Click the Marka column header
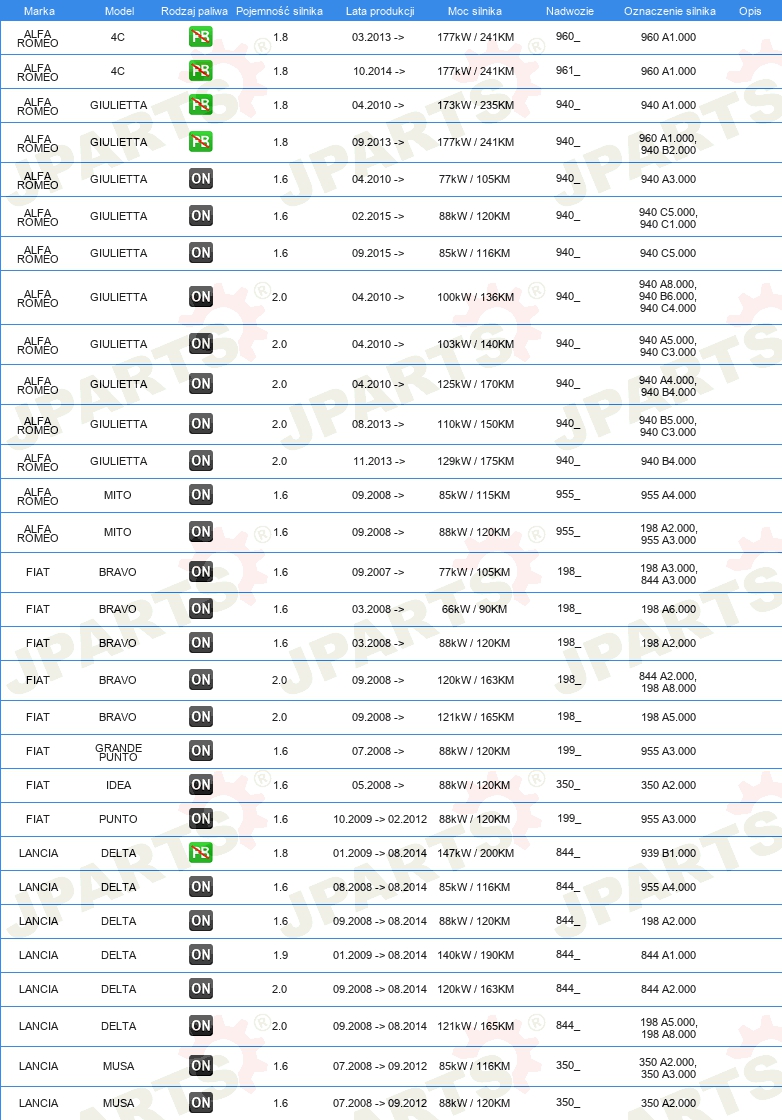The height and width of the screenshot is (1120, 782). coord(39,11)
